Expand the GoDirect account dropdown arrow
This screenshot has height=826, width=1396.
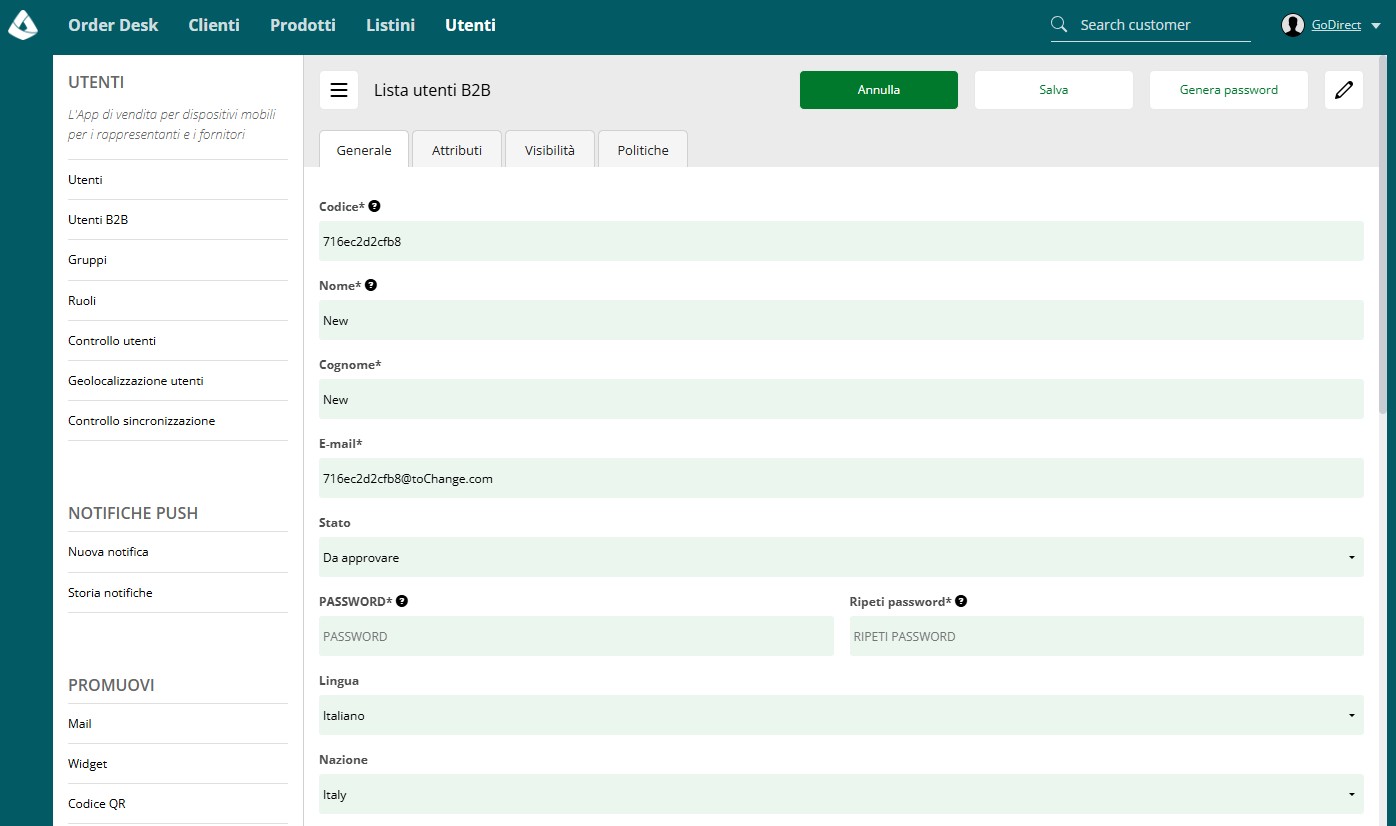tap(1376, 26)
